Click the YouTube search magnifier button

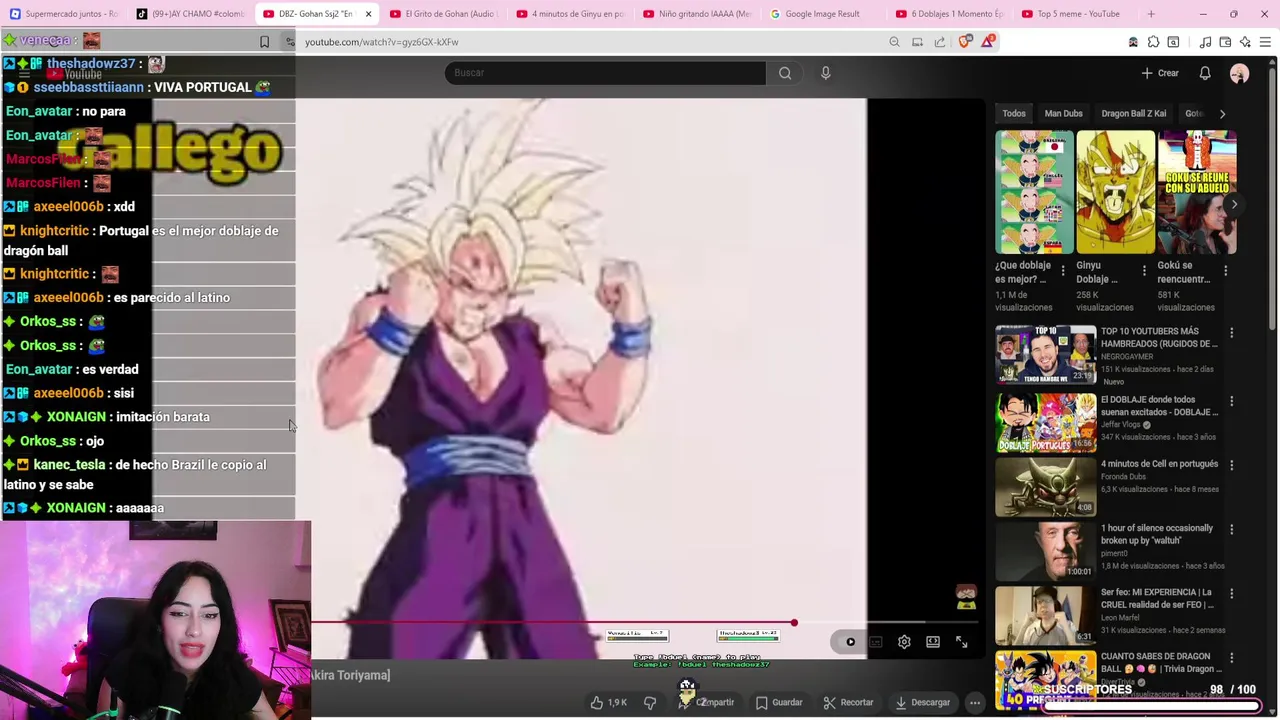pos(785,73)
